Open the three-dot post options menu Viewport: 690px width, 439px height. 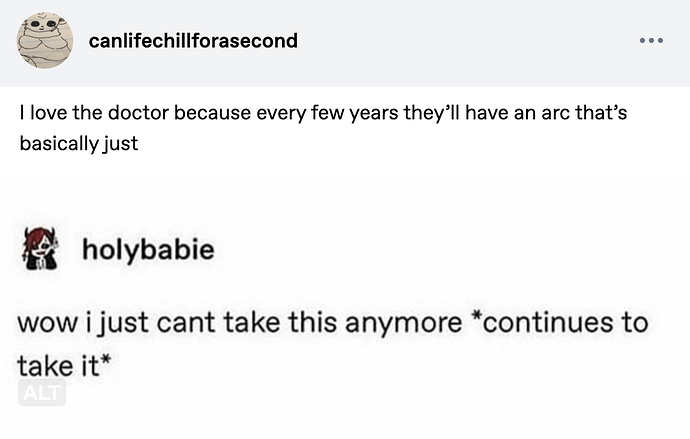[651, 40]
